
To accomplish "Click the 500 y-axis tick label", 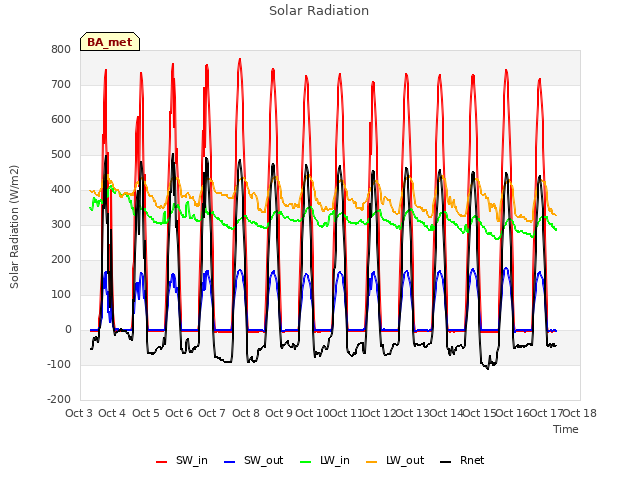I will pos(61,155).
